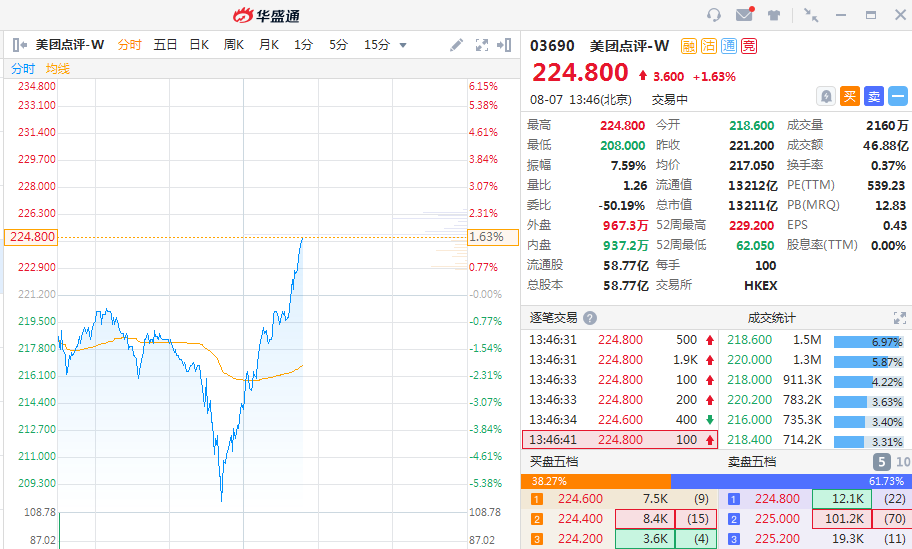This screenshot has width=912, height=549.
Task: Set a price alert bell icon
Action: 826,96
